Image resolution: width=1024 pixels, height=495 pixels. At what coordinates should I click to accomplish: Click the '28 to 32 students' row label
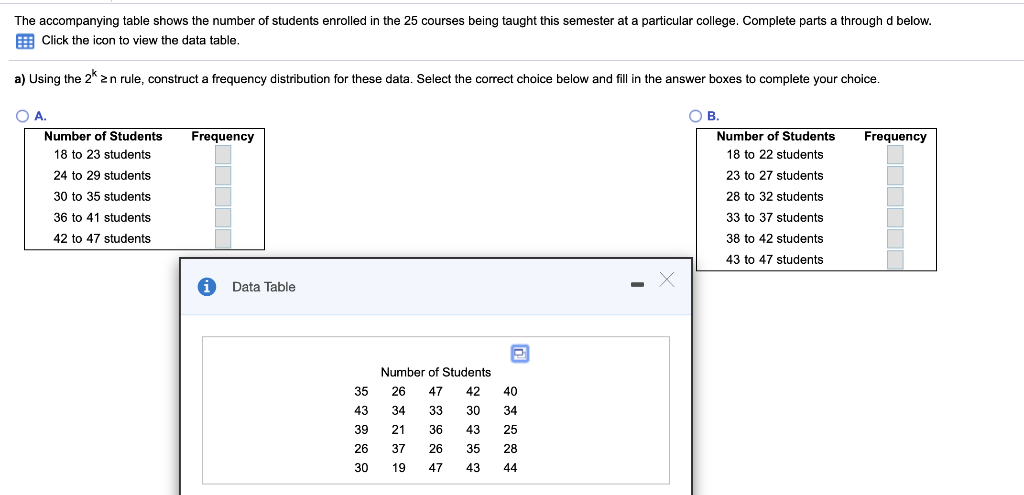(775, 197)
